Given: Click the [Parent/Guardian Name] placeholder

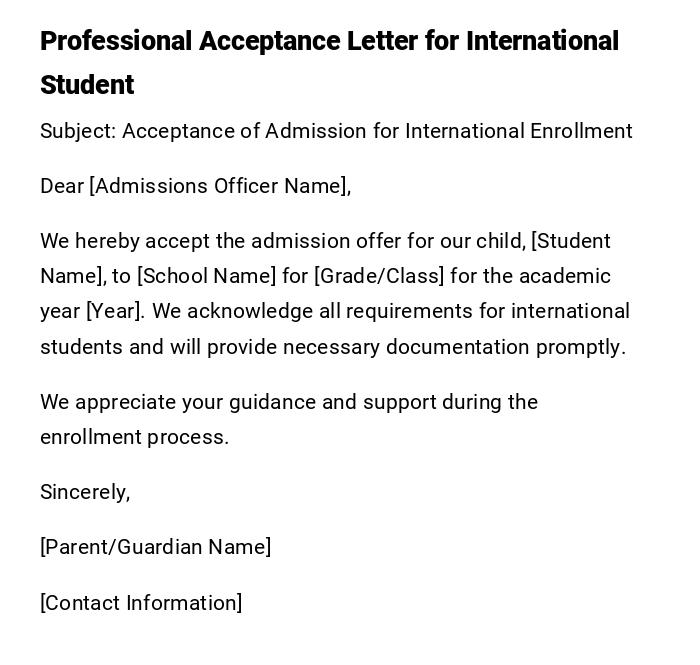Looking at the screenshot, I should coord(155,547).
